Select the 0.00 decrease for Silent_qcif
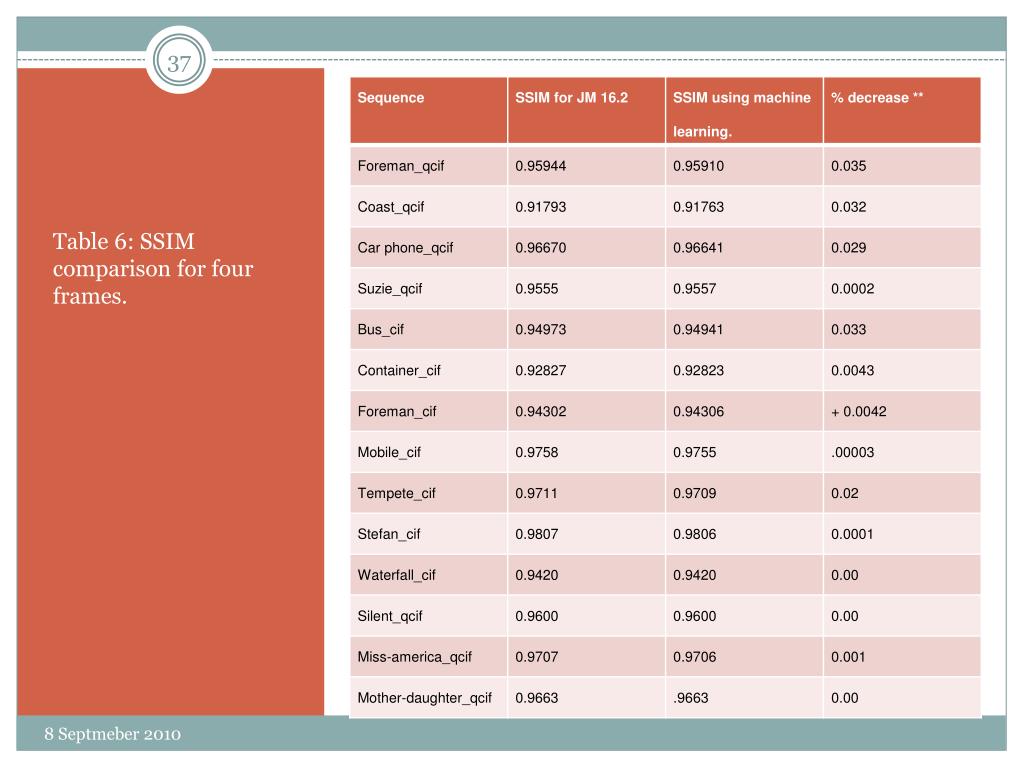The image size is (1024, 768). [844, 616]
